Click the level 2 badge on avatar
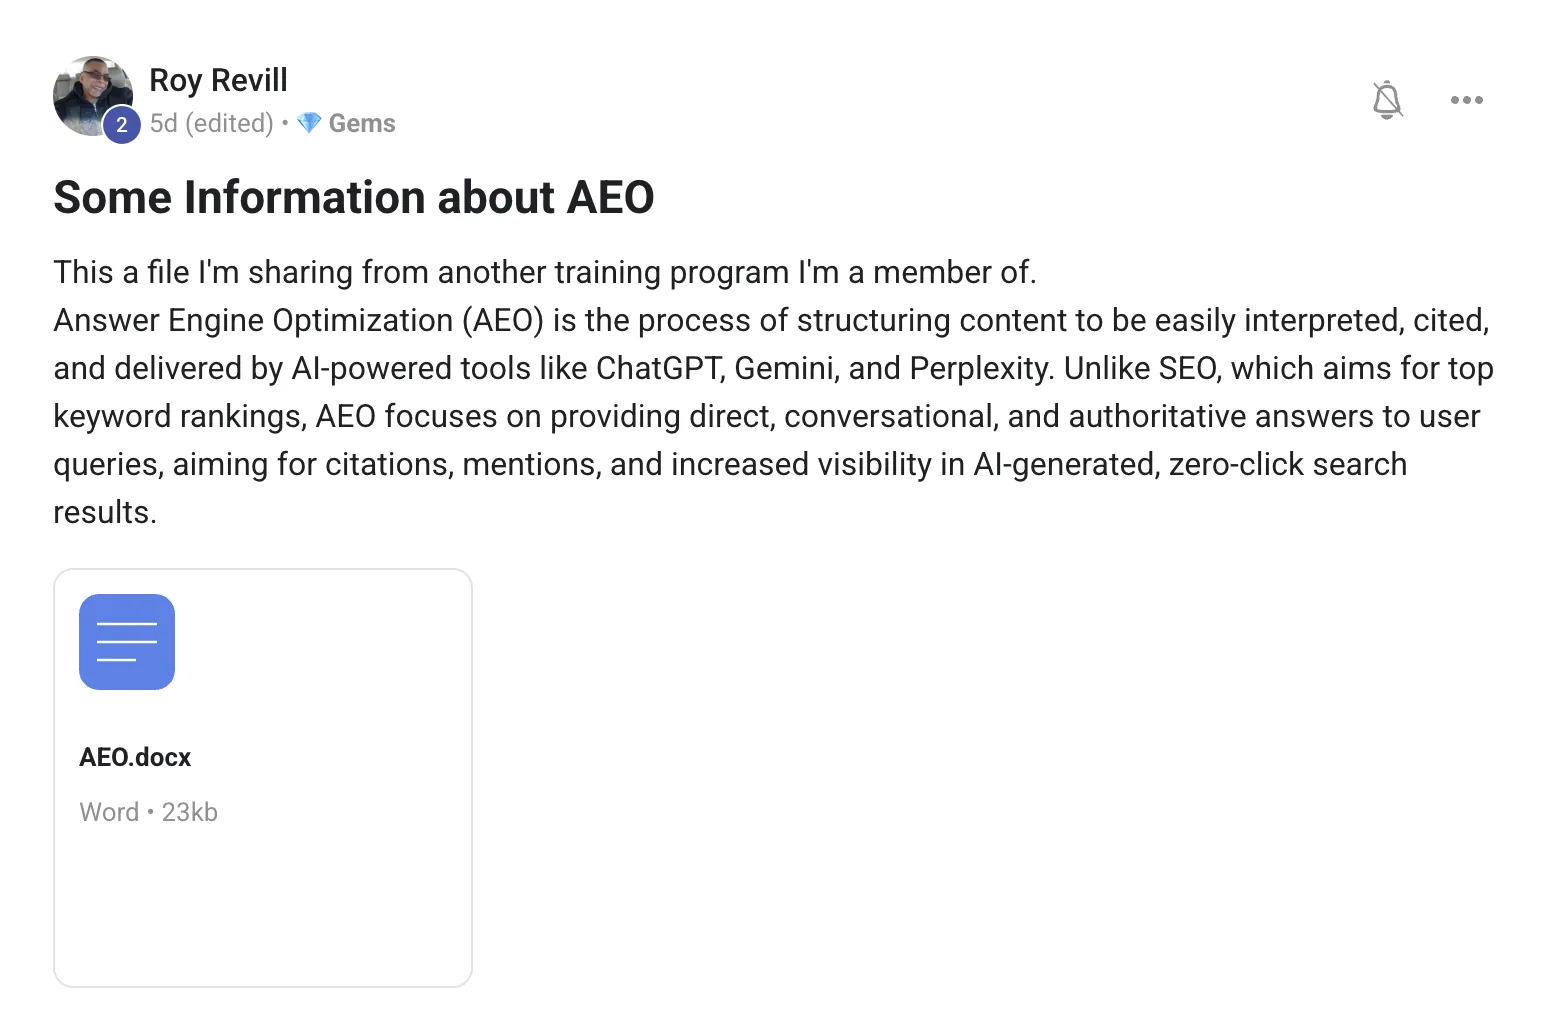Viewport: 1556px width, 1014px height. [122, 125]
